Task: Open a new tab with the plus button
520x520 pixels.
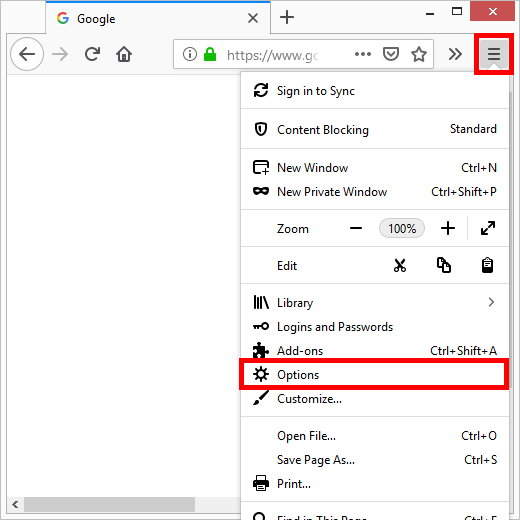Action: (287, 17)
